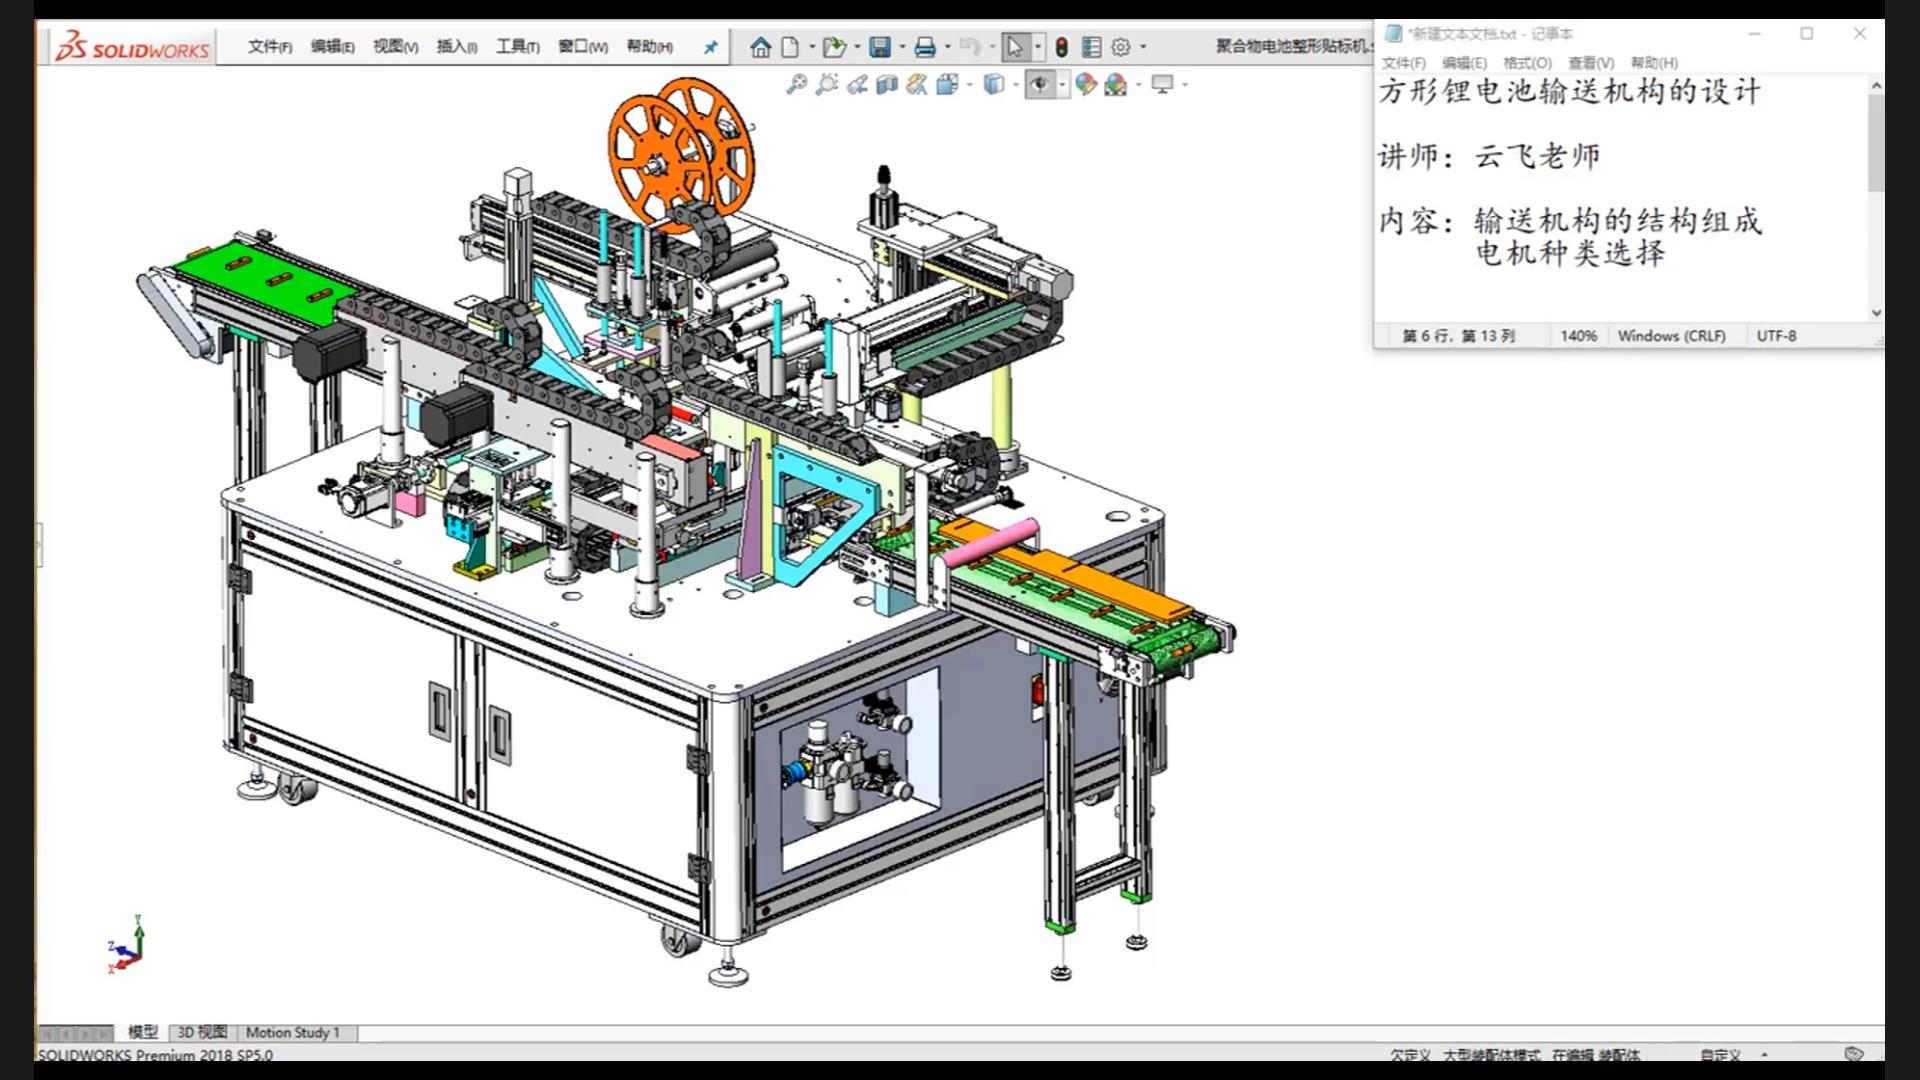Viewport: 1920px width, 1080px height.
Task: Toggle Hide/Show Items eye icon
Action: tap(1040, 85)
